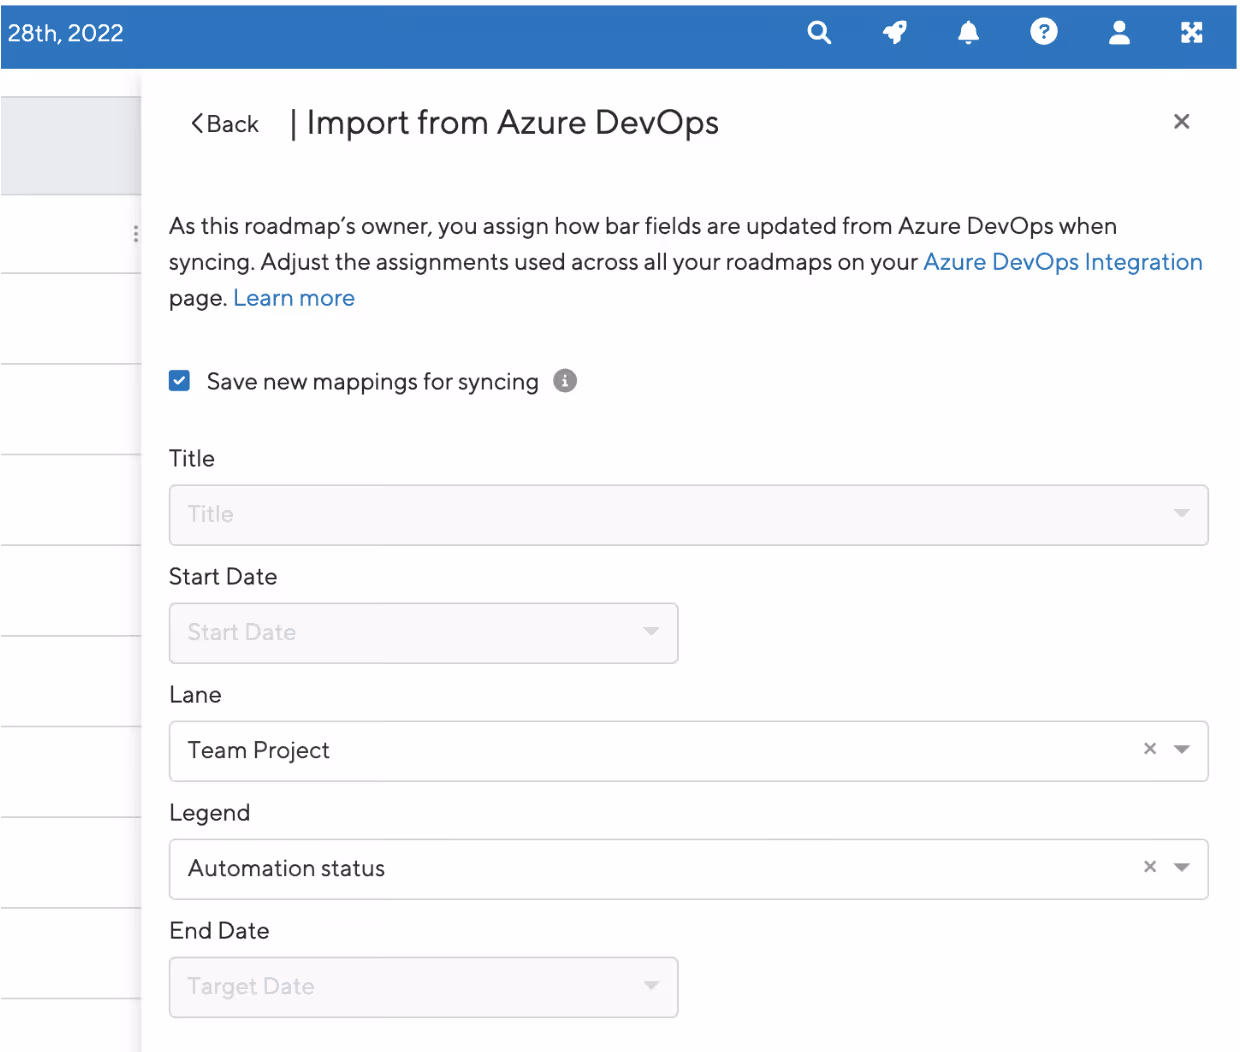The width and height of the screenshot is (1240, 1052).
Task: Open the vertical dots row menu
Action: (135, 234)
